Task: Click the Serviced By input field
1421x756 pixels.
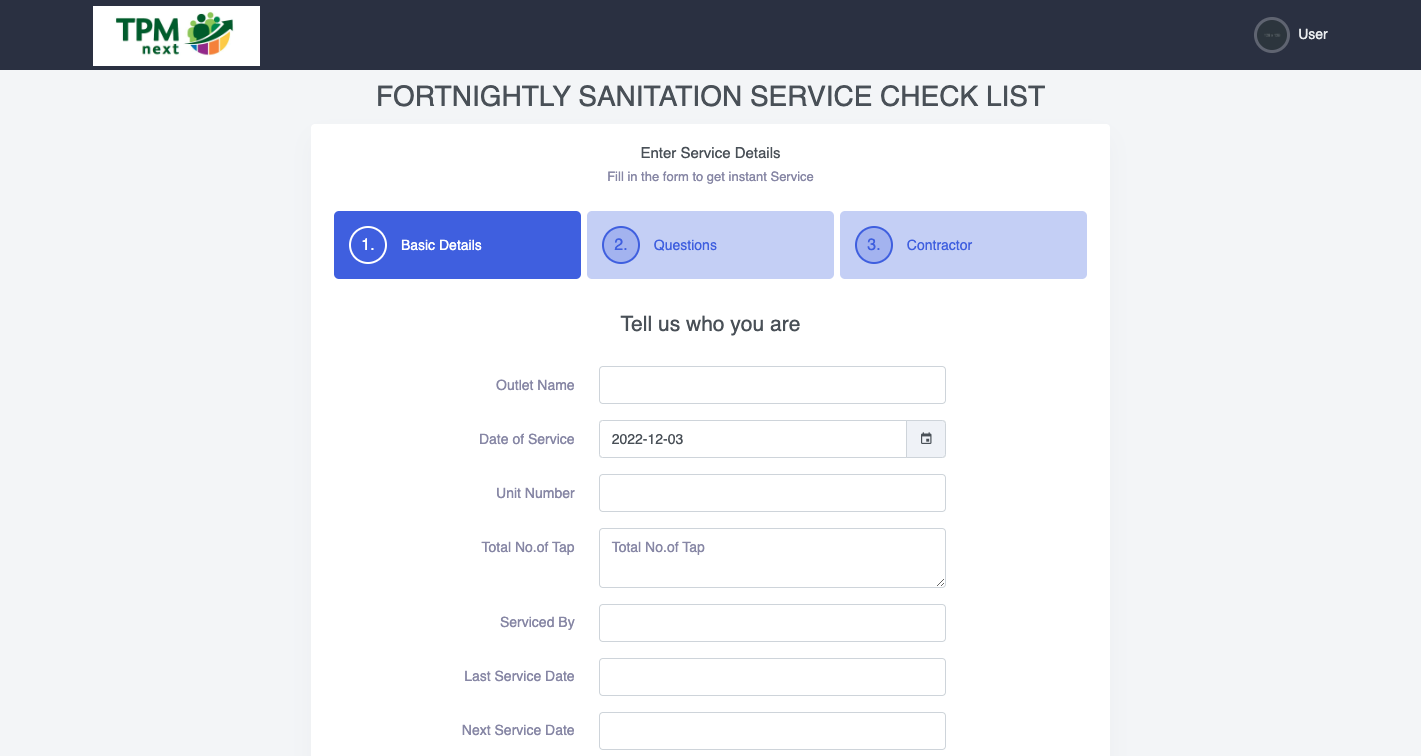Action: [x=772, y=623]
